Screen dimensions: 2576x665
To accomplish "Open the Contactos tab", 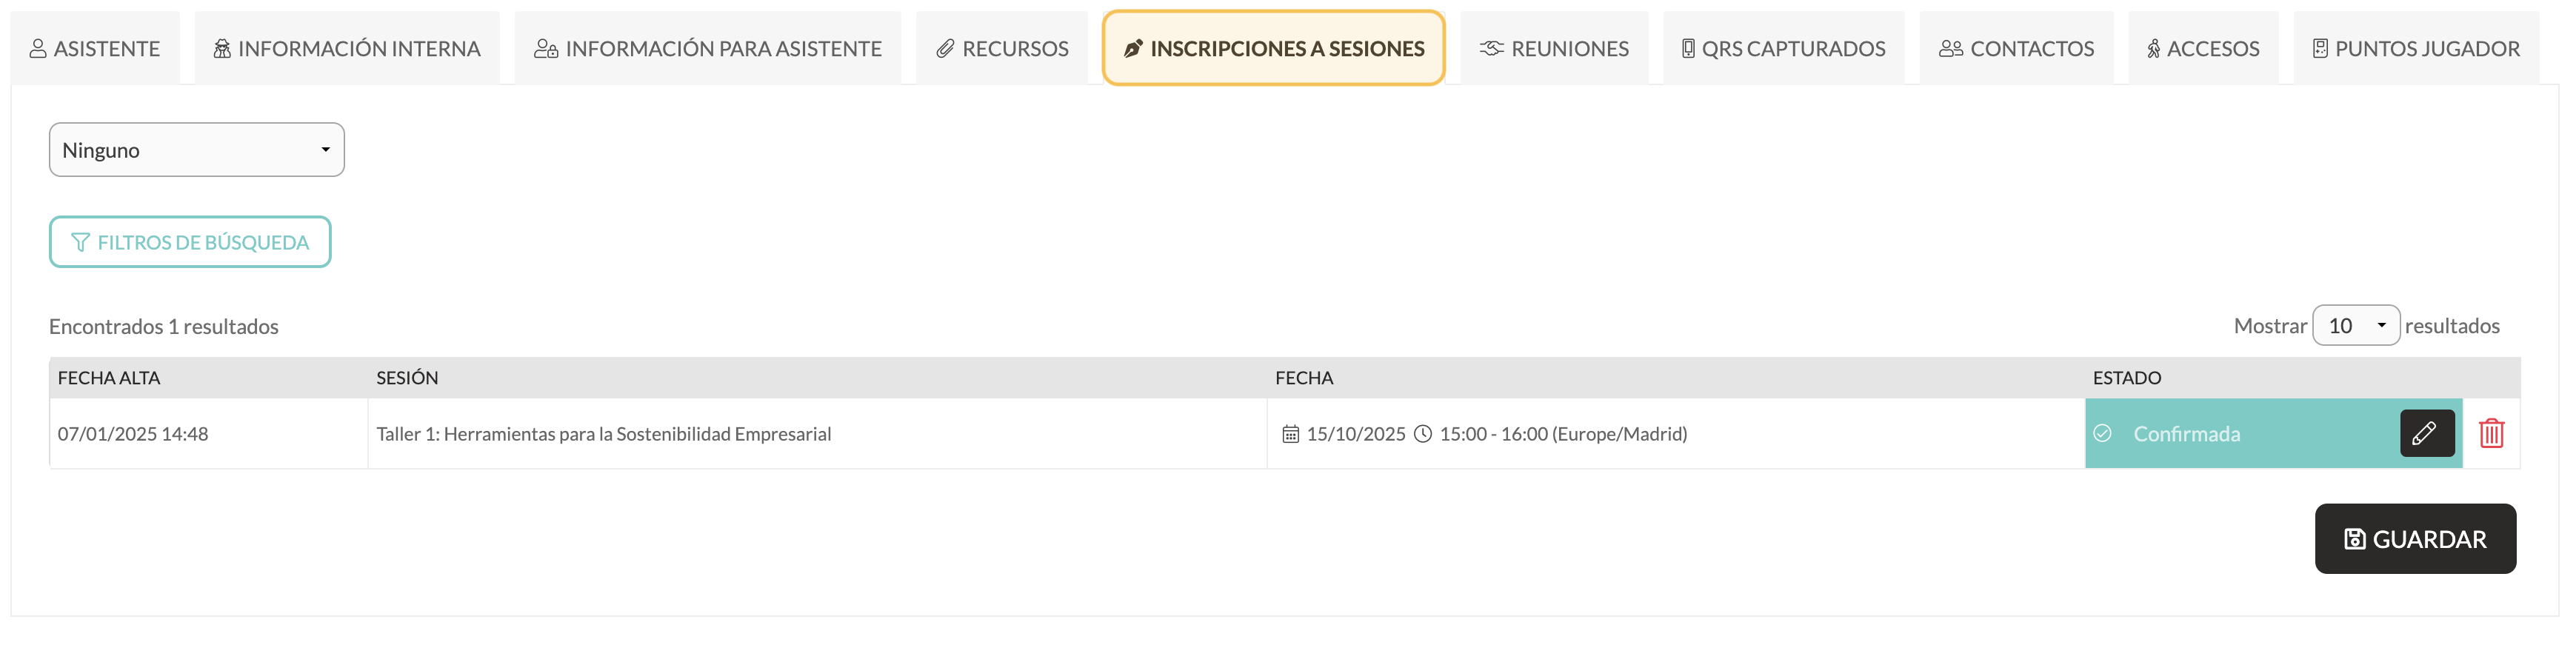I will pyautogui.click(x=2016, y=48).
